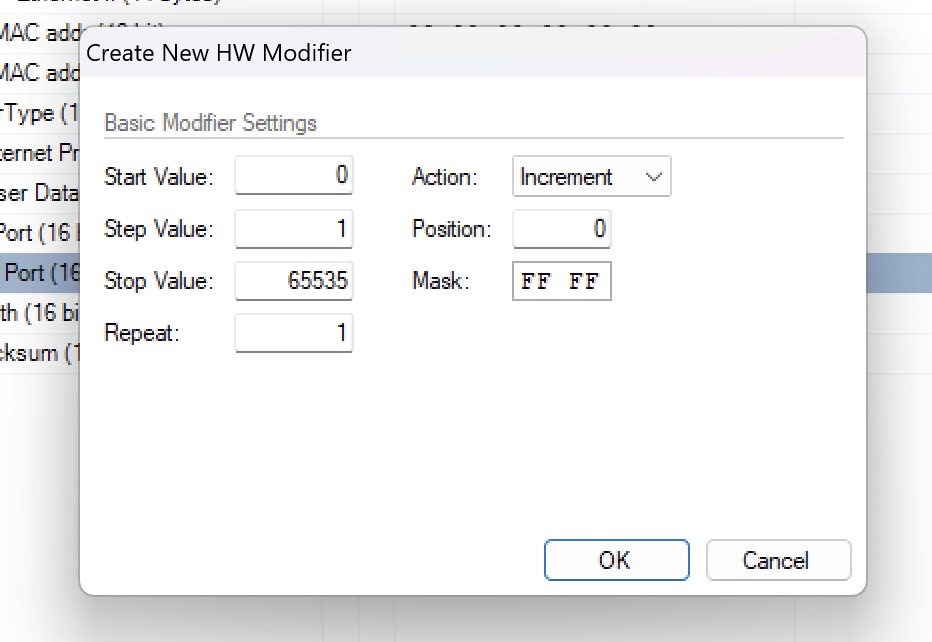Click the second FF byte in Mask
This screenshot has width=932, height=642.
click(x=584, y=282)
